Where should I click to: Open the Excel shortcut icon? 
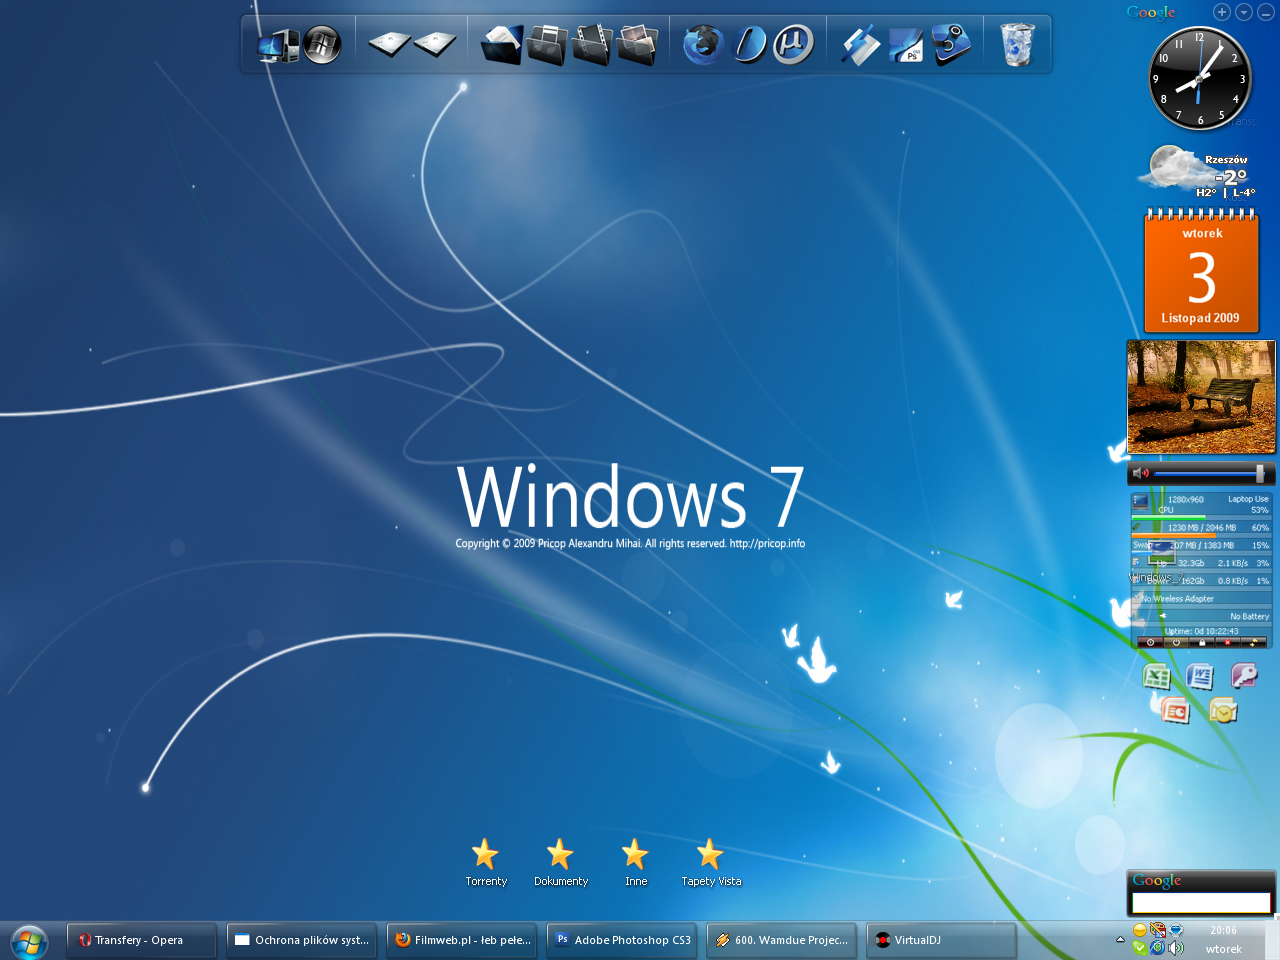(1157, 677)
